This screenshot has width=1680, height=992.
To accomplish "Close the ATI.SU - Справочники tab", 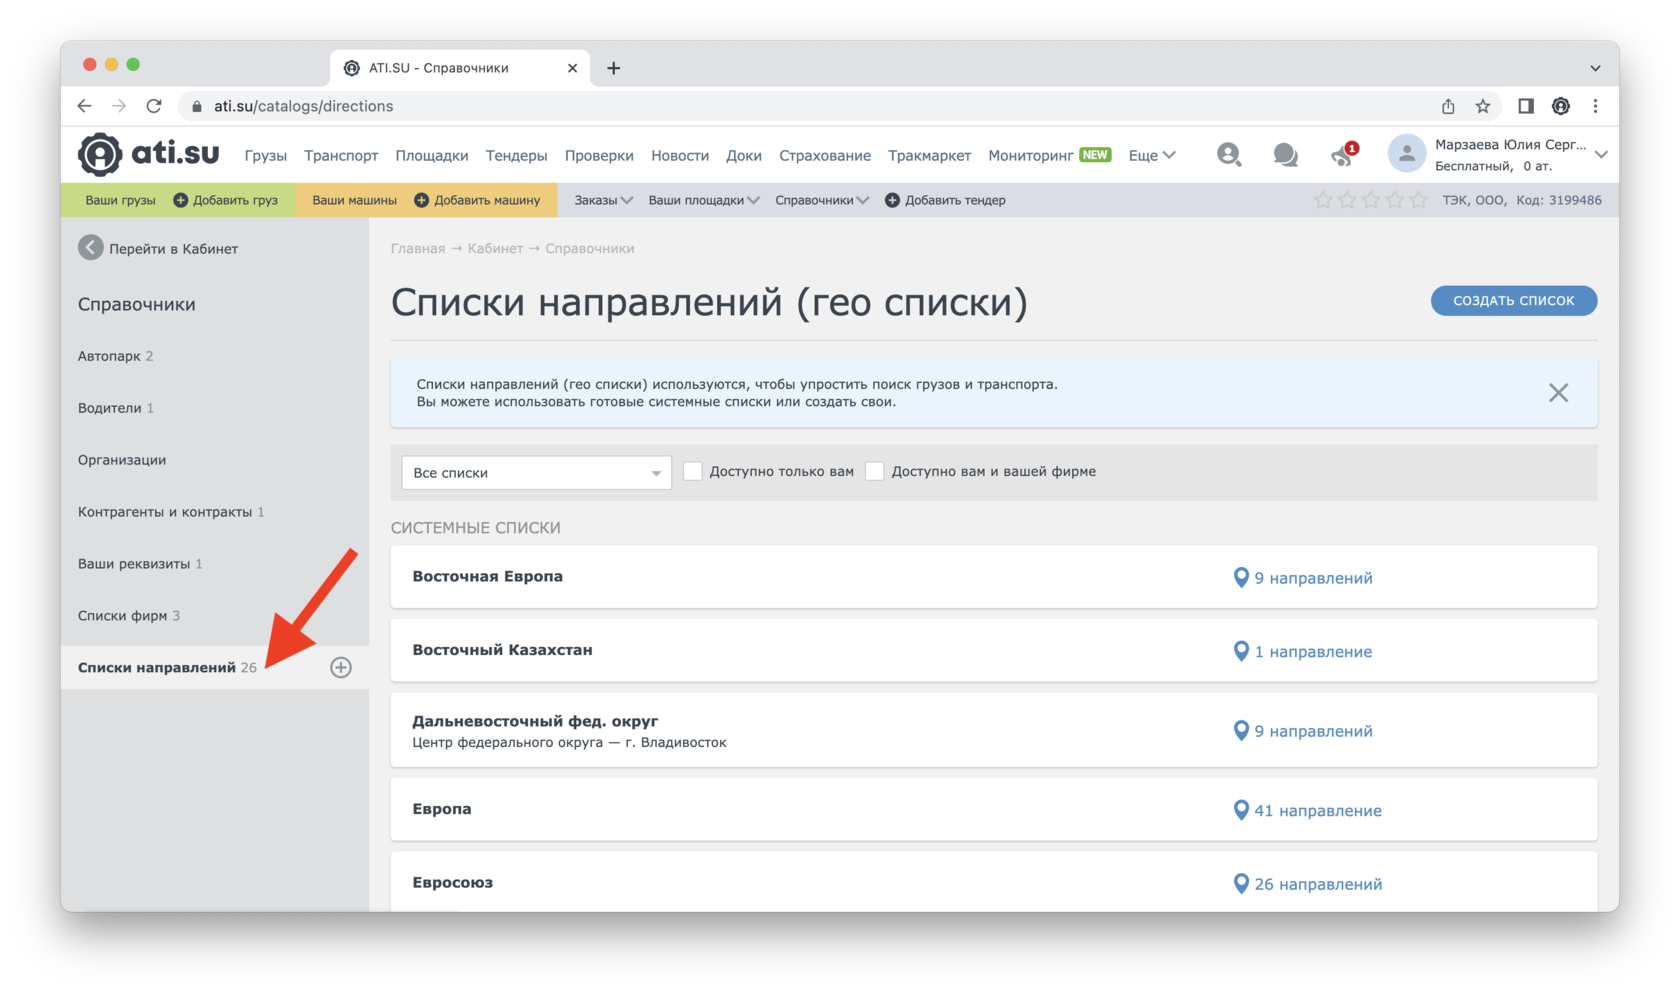I will (x=572, y=68).
